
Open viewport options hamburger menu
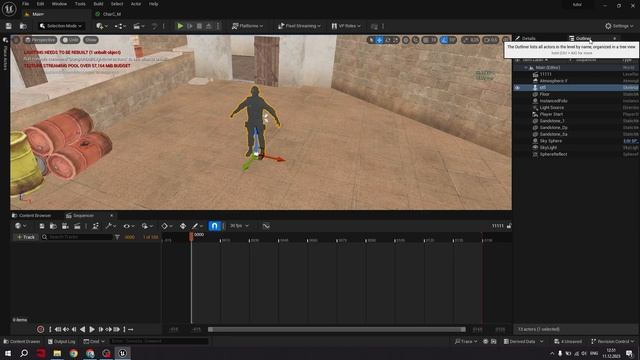[x=16, y=40]
